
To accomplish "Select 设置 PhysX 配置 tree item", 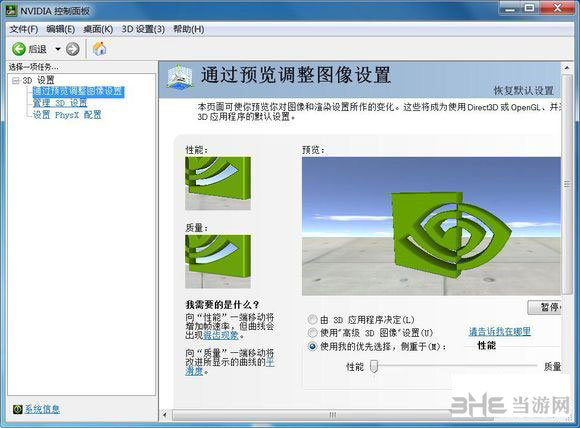I will [67, 115].
